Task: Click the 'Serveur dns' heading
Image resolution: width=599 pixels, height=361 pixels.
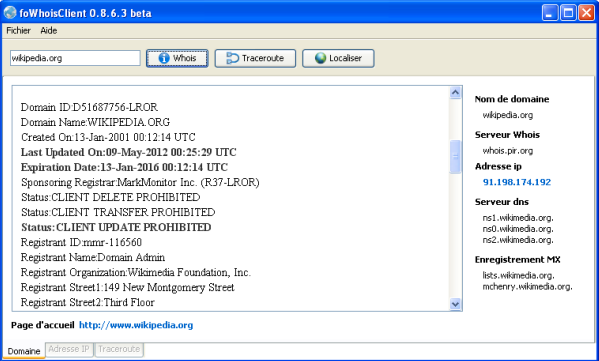Action: point(502,202)
